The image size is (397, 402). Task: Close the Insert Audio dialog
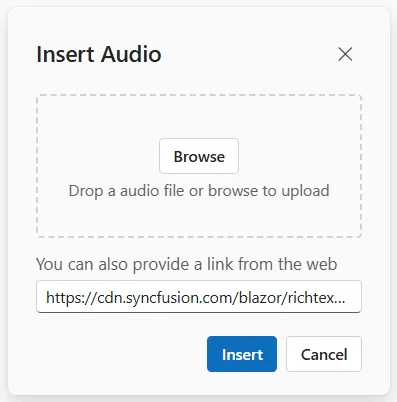tap(345, 54)
